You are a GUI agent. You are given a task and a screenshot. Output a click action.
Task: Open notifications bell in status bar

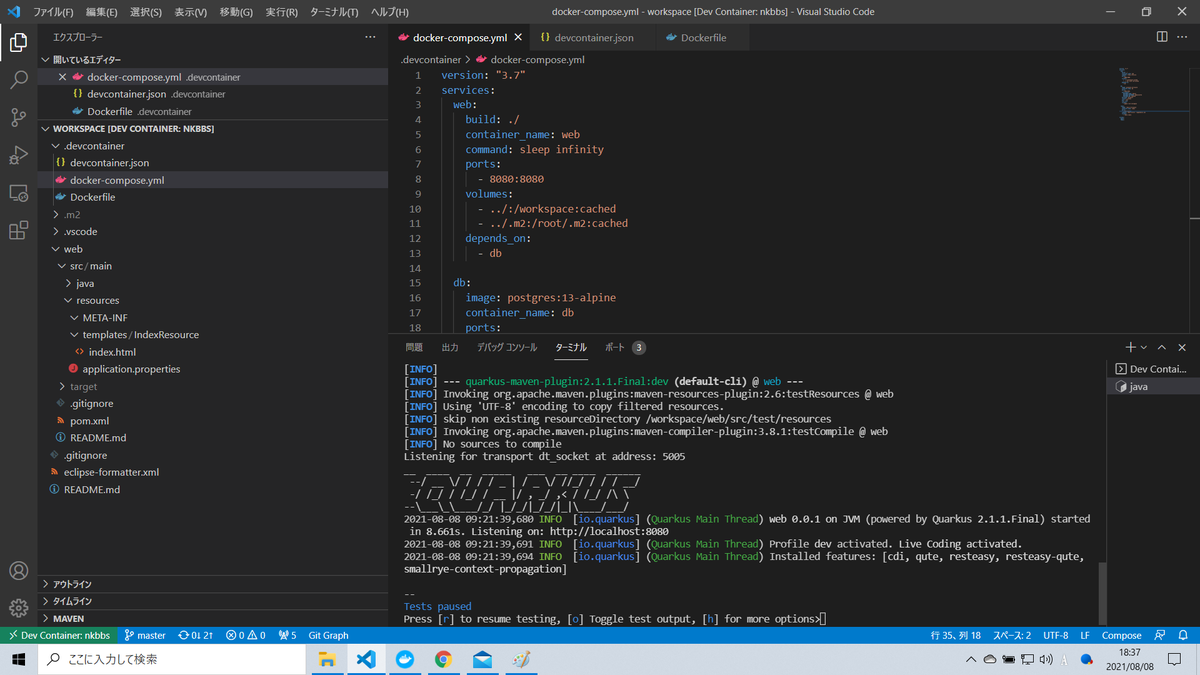1184,635
